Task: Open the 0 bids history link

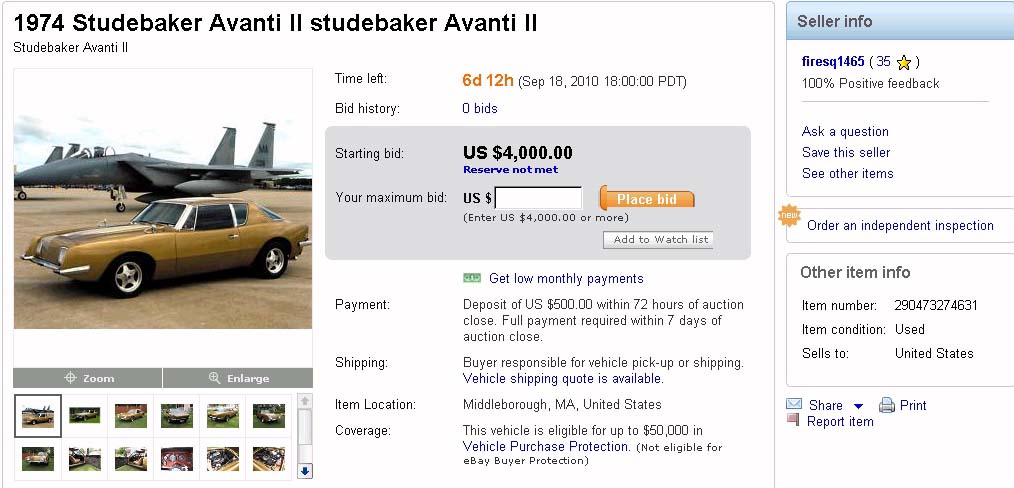Action: pos(479,108)
